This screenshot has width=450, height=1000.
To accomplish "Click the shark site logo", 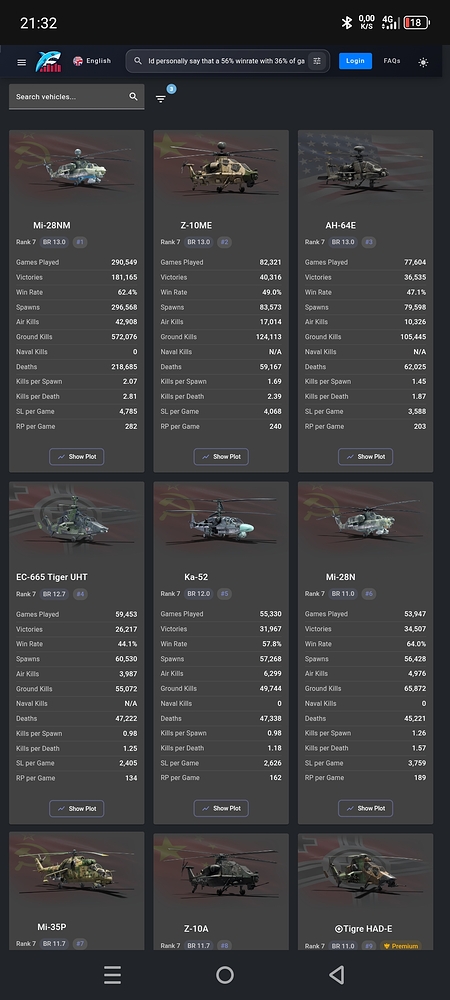I will 49,61.
